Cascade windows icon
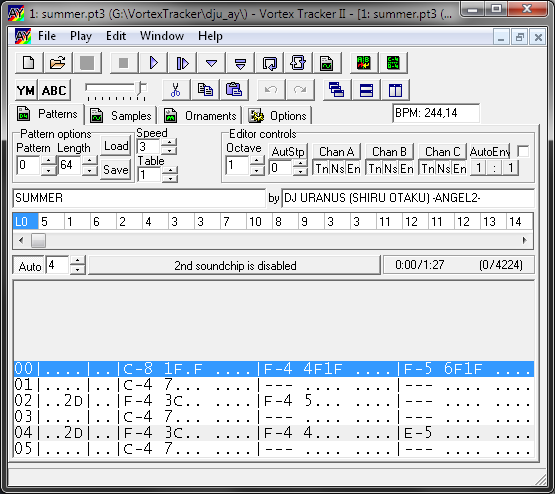 (337, 90)
